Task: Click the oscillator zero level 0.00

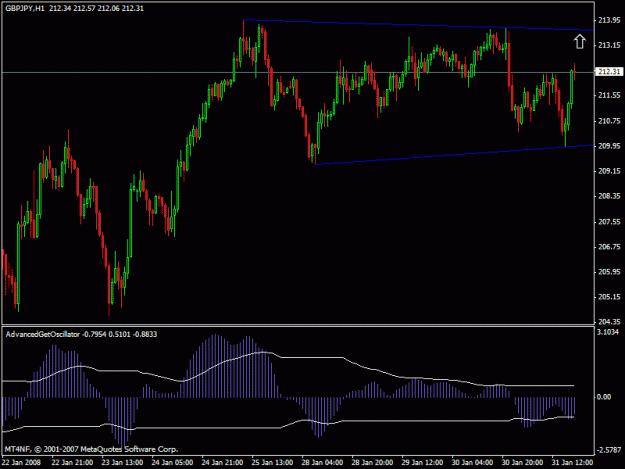Action: [603, 397]
